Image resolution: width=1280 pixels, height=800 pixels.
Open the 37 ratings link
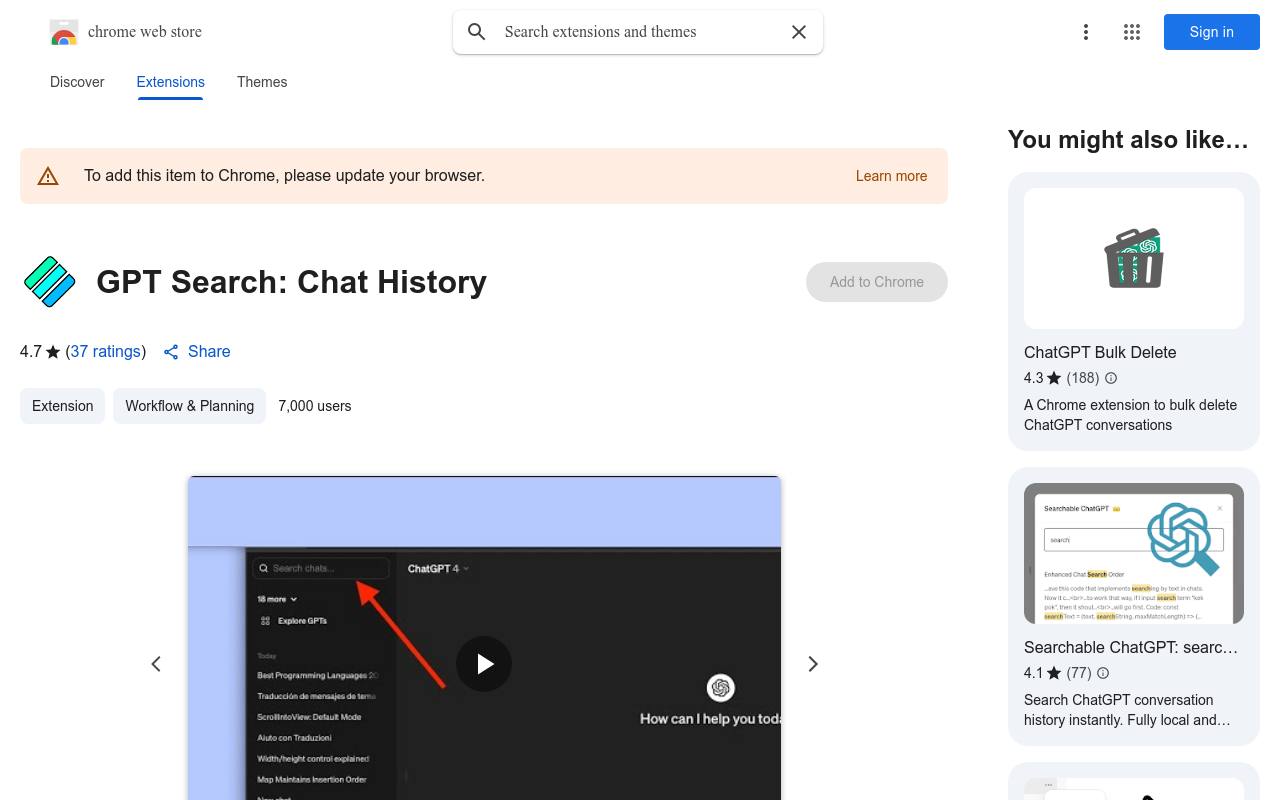(x=105, y=352)
